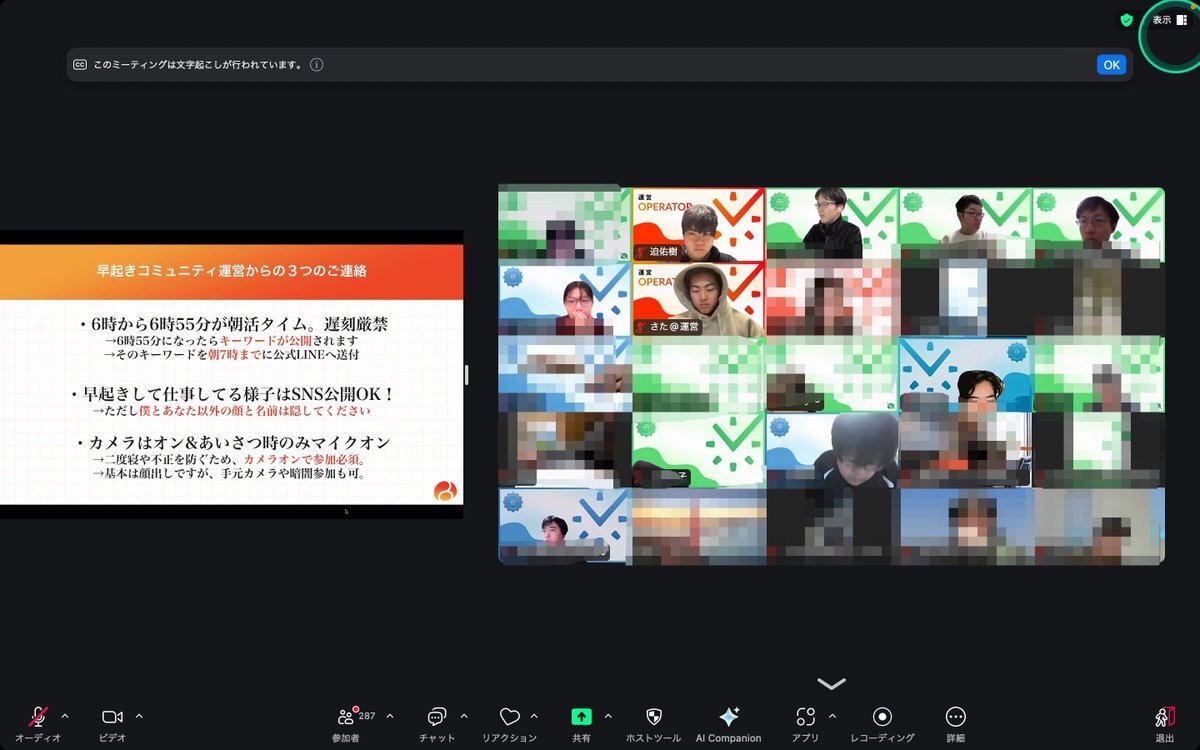Open the View layout menu
The image size is (1200, 750).
point(1169,20)
